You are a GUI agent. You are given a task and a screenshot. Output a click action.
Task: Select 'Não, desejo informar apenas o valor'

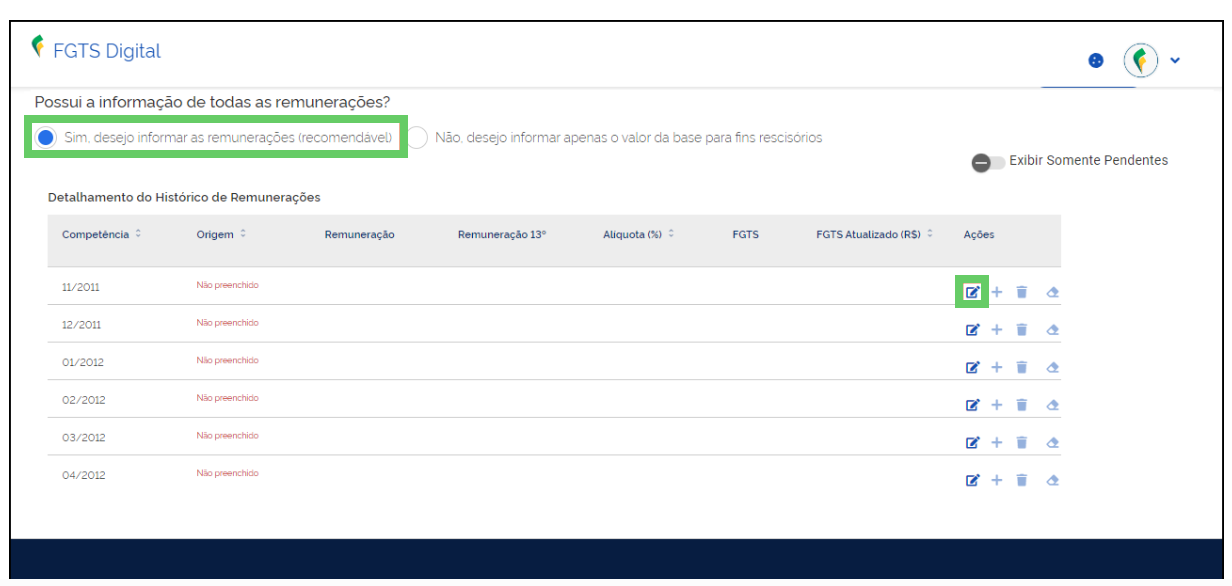[418, 137]
